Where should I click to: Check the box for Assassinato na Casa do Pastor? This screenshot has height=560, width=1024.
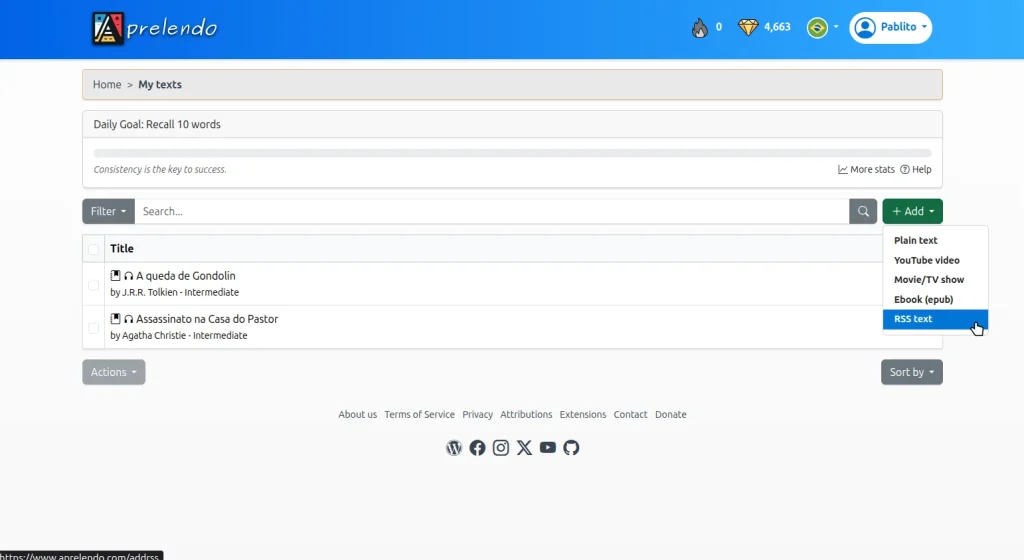tap(94, 327)
